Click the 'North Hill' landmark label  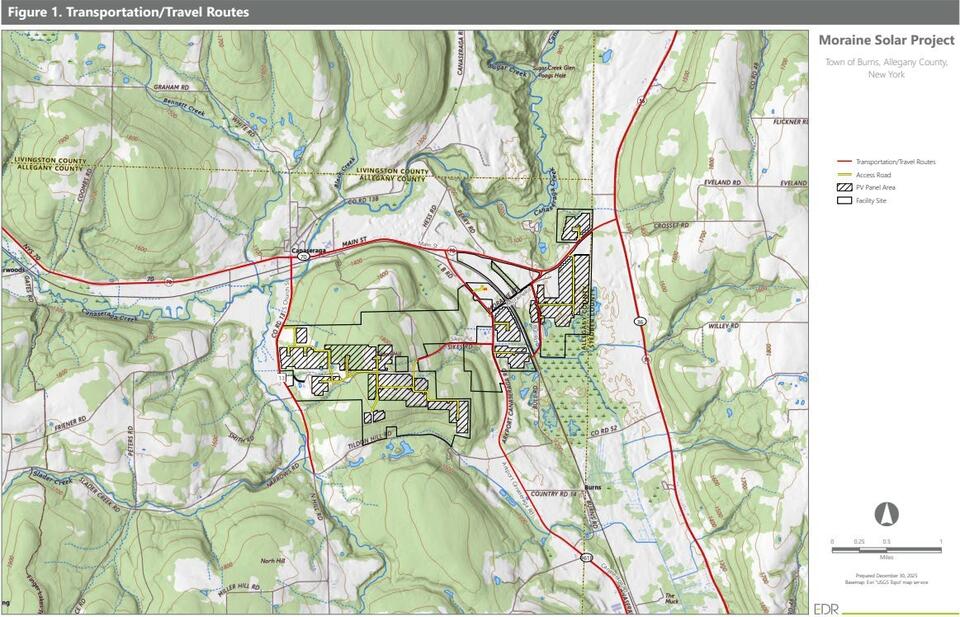272,561
